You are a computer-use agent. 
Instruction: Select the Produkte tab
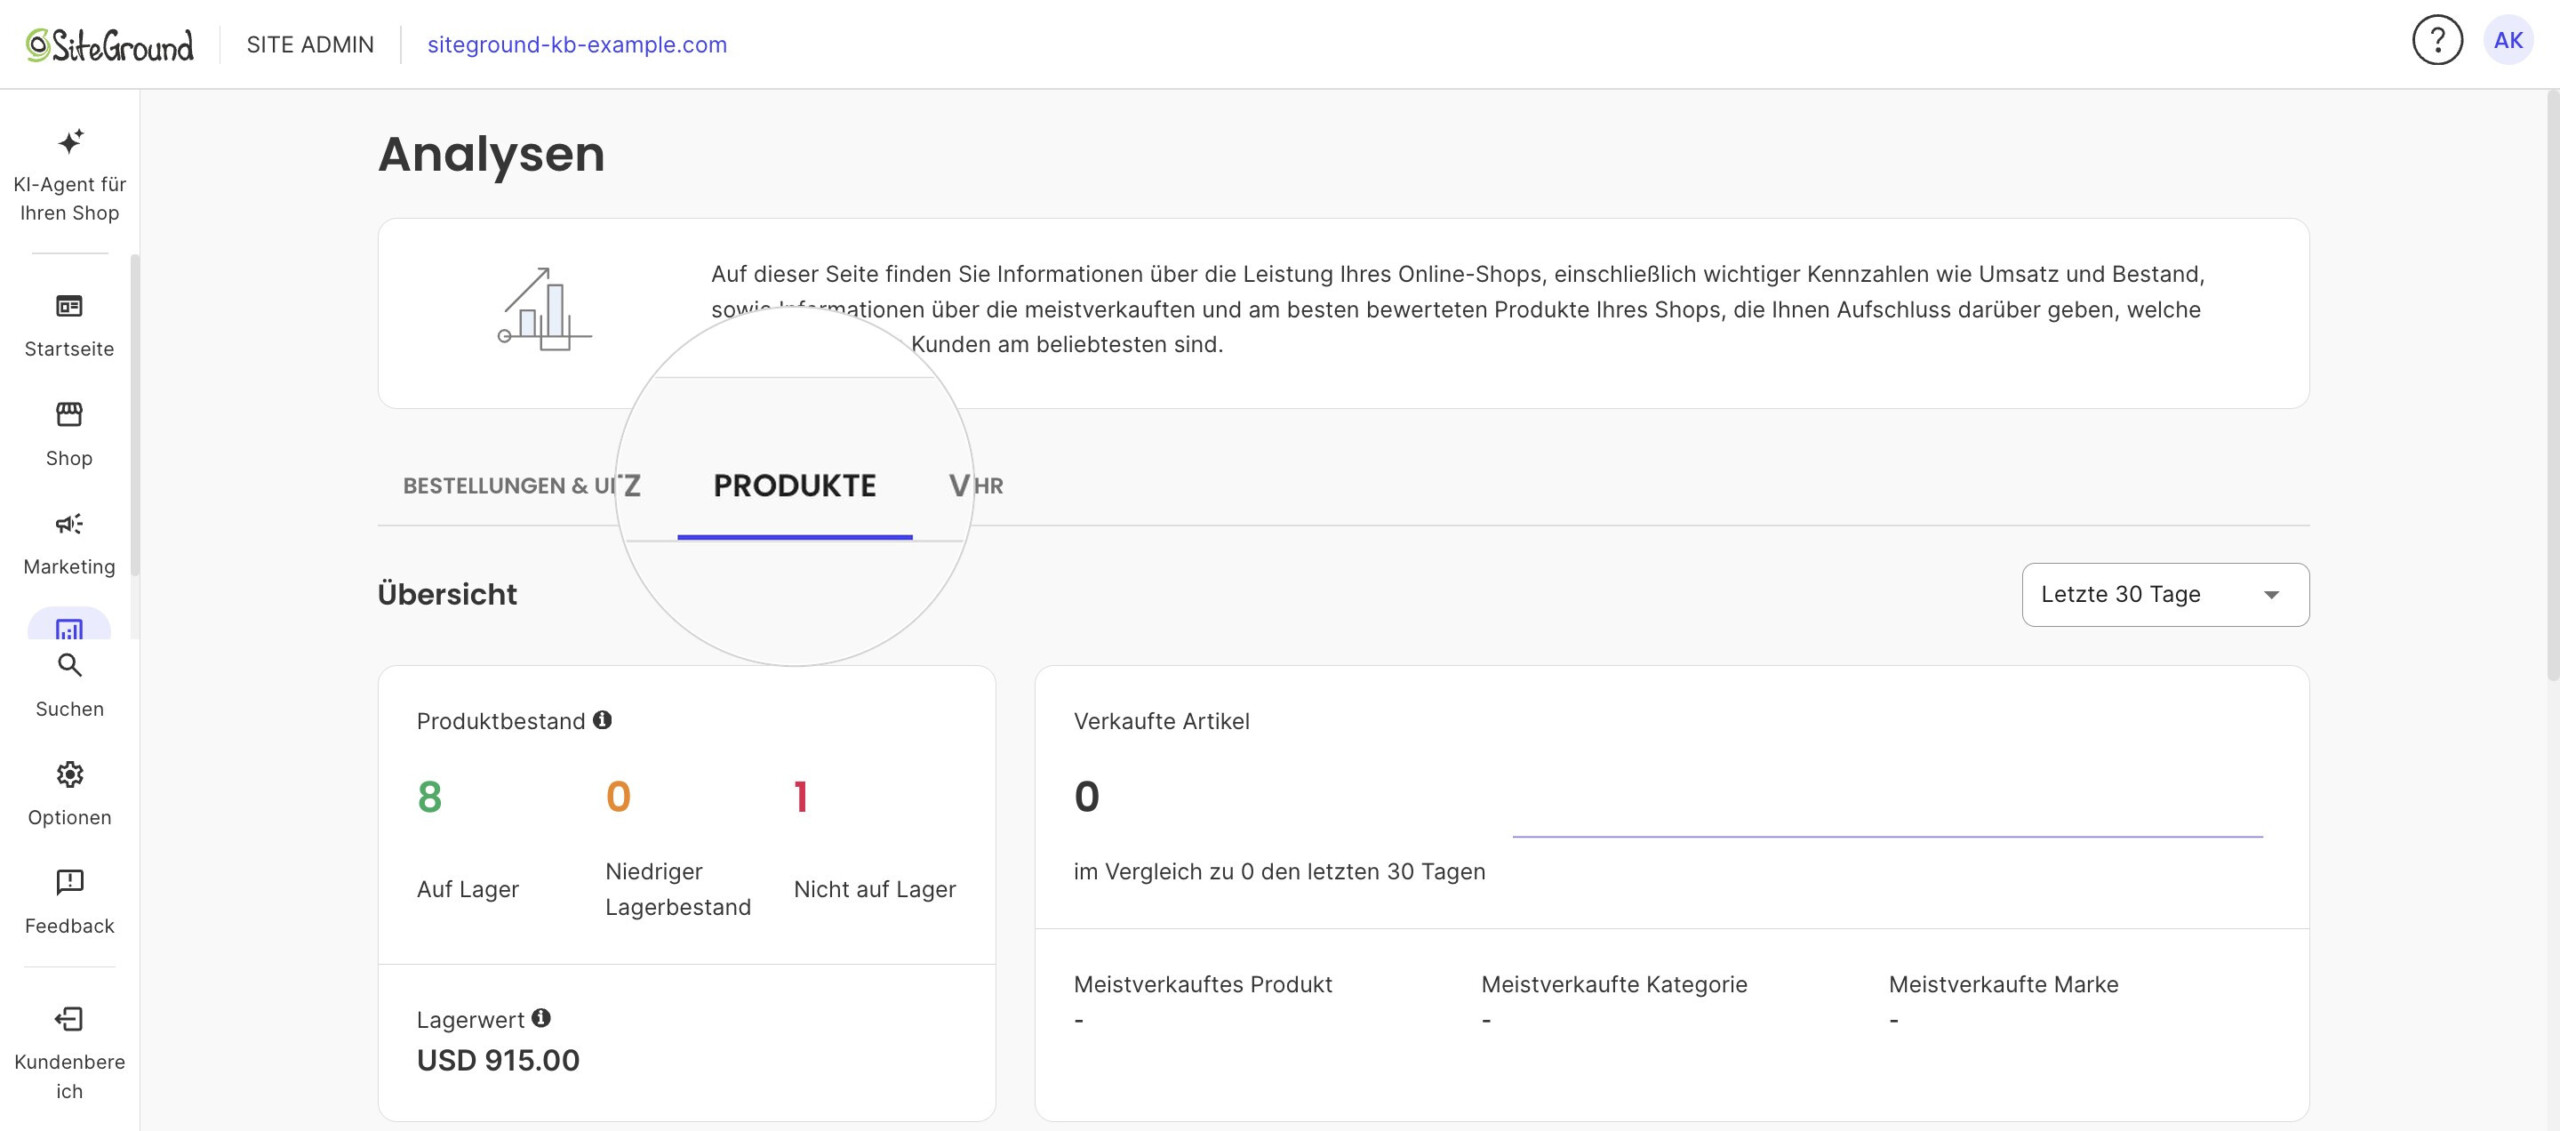(795, 486)
